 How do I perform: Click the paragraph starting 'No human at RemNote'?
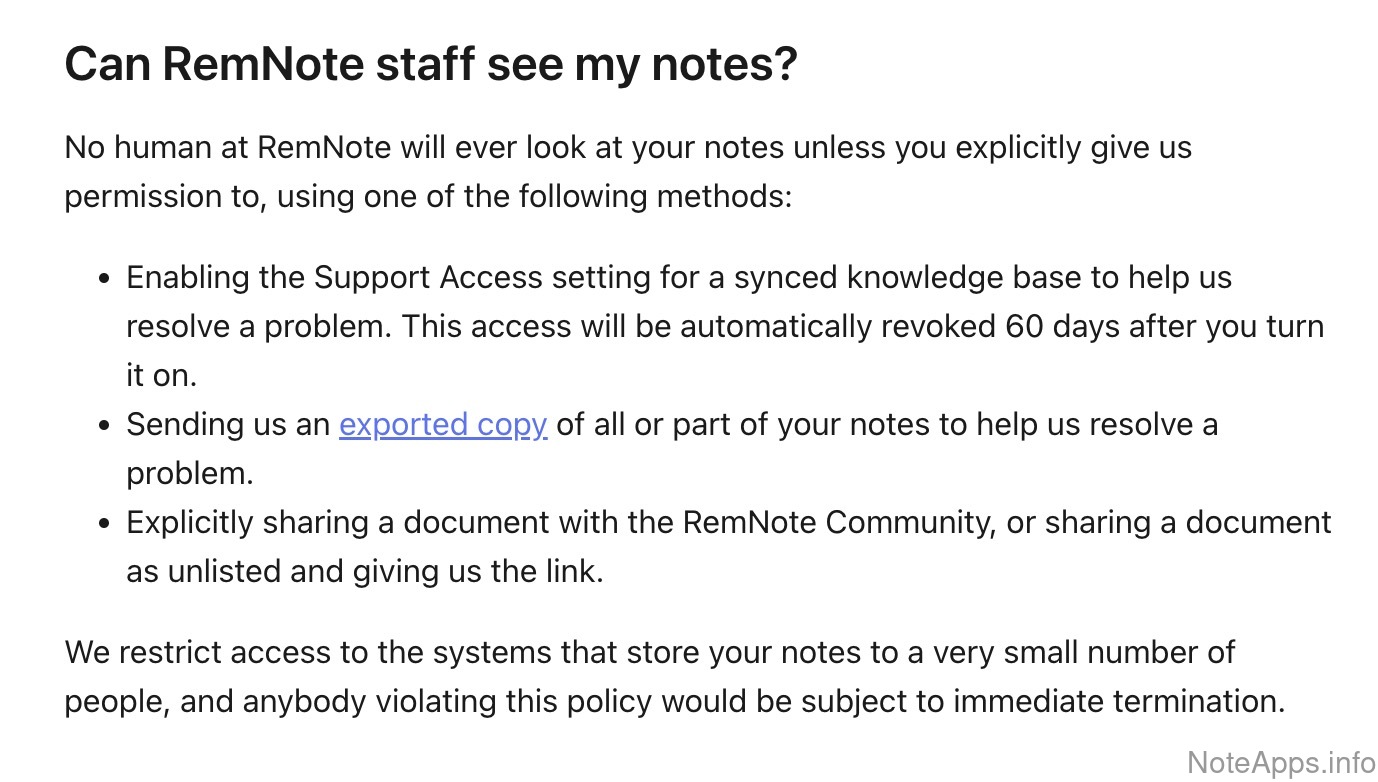(x=628, y=149)
